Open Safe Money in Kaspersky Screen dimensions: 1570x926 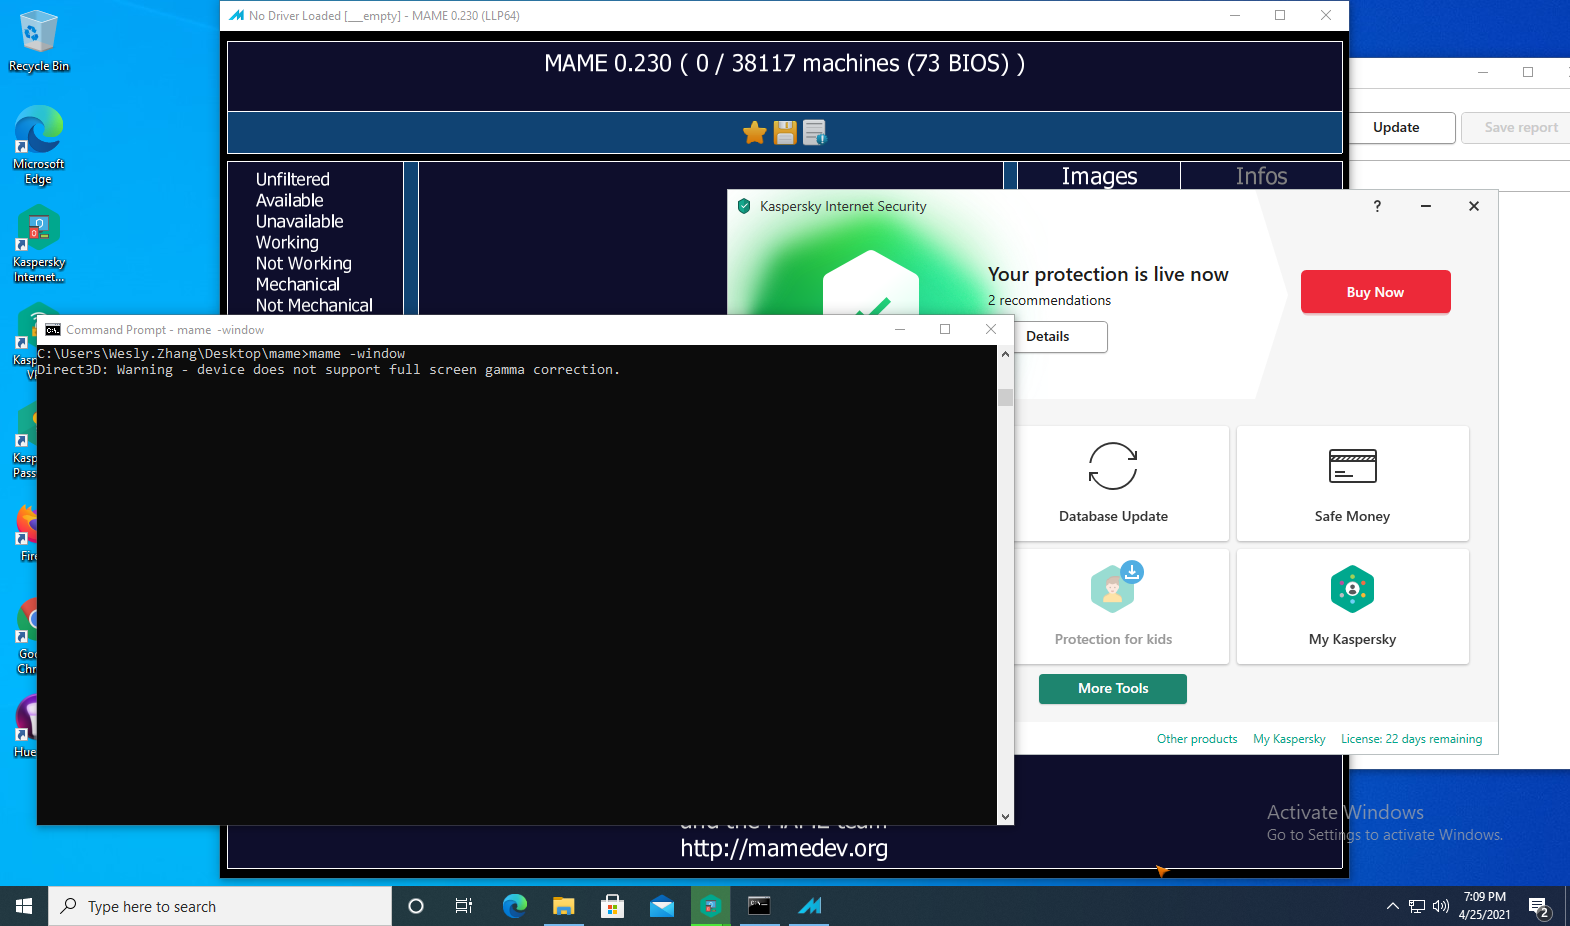[x=1352, y=484]
